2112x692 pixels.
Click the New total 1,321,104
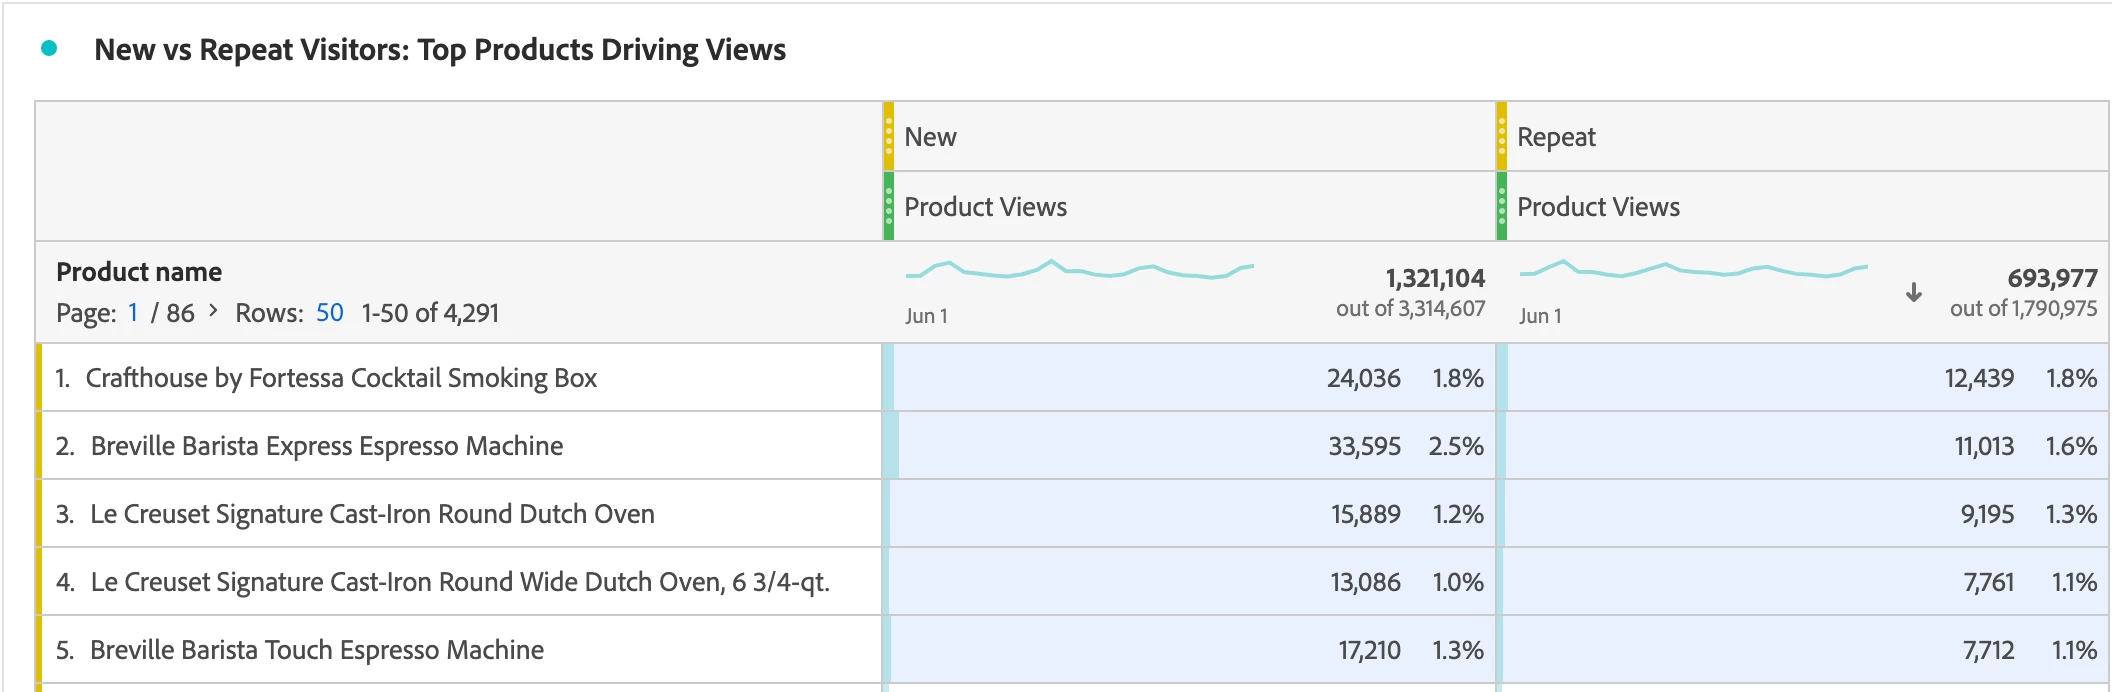pyautogui.click(x=1435, y=278)
